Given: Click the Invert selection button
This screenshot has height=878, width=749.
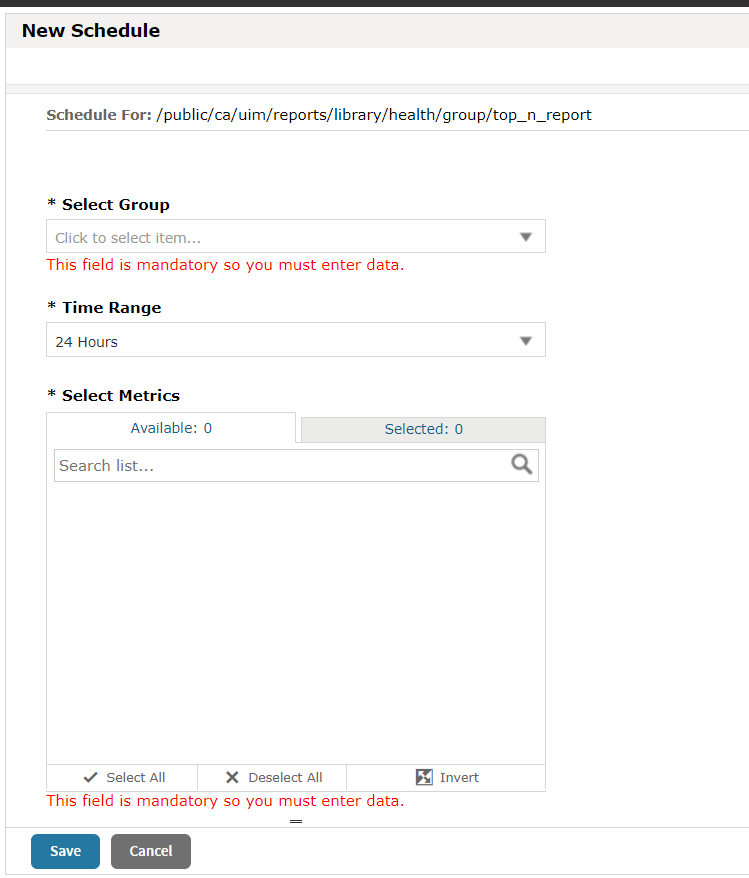Looking at the screenshot, I should (x=447, y=777).
